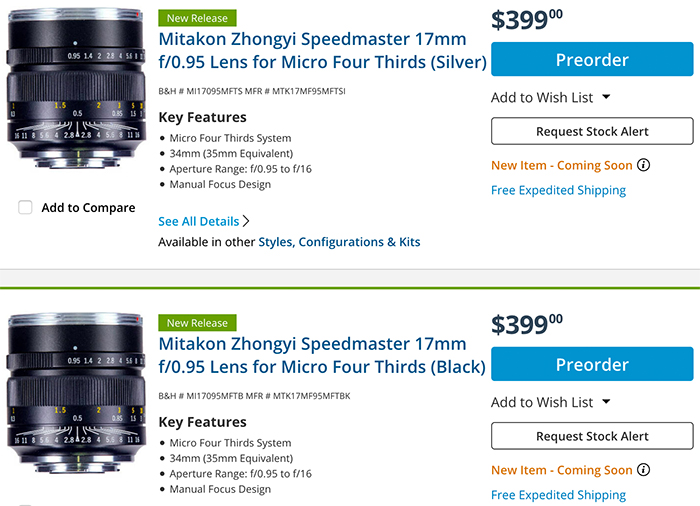
Task: Open Silver Mitakon Speedmaster 17mm product title
Action: (x=322, y=51)
